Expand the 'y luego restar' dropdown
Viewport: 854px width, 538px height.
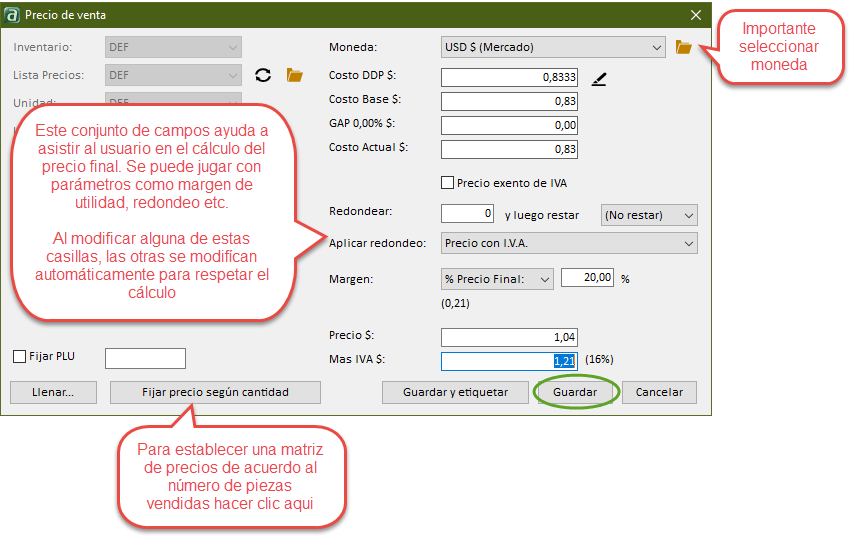click(x=649, y=215)
